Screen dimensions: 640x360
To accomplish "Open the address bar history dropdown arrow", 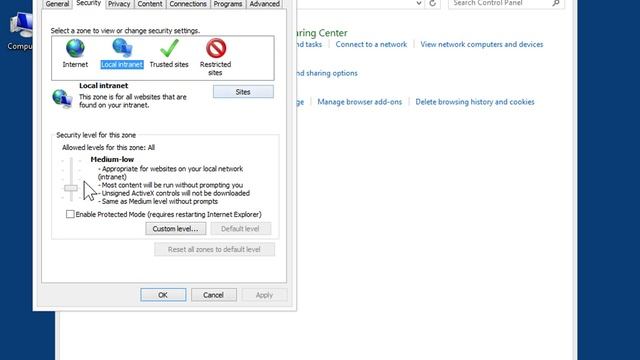I will click(419, 4).
